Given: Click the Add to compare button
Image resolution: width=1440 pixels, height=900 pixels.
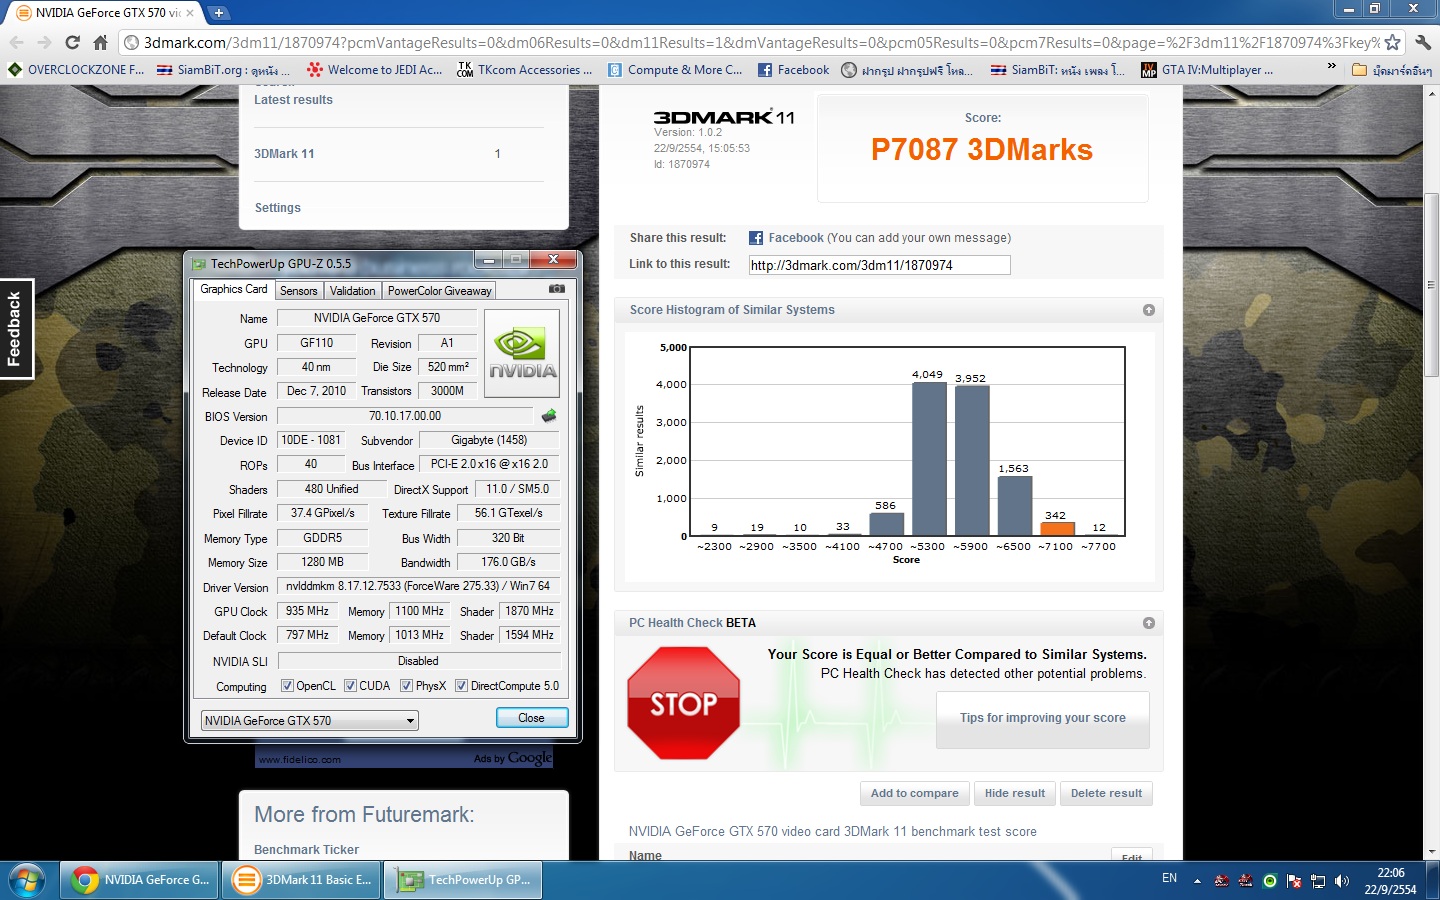Looking at the screenshot, I should coord(915,794).
